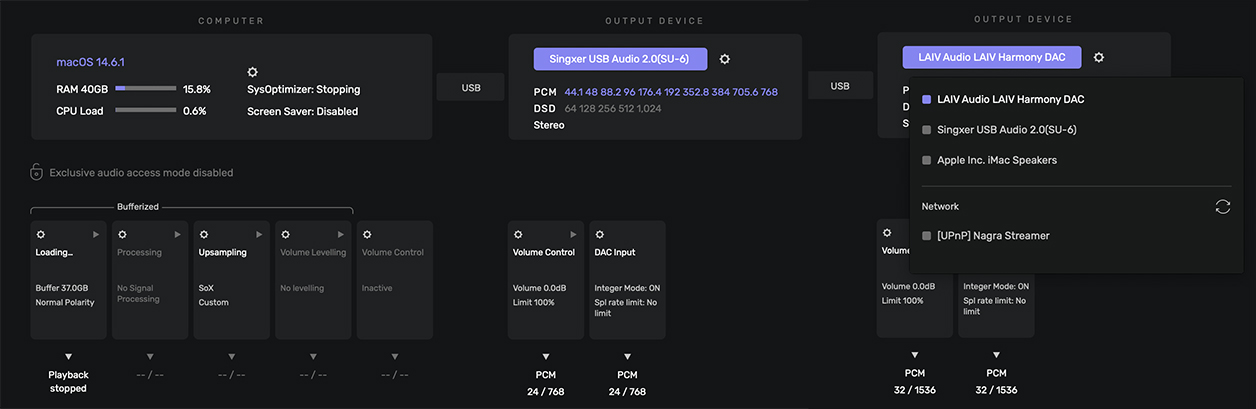Collapse the LAIV Harmony DAC device dropdown
The image size is (1256, 409).
tap(991, 58)
